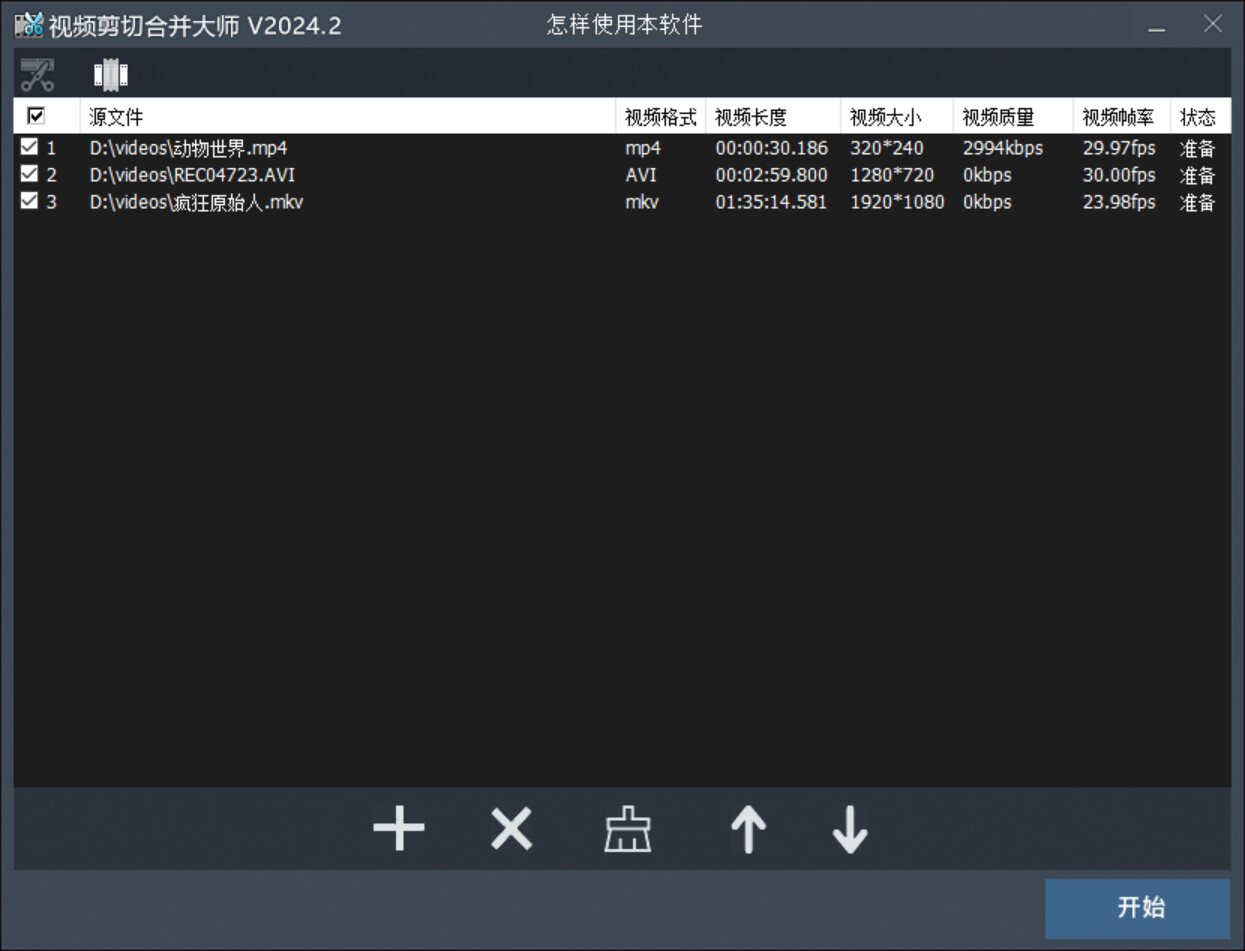Remove selected video using the X icon
The image size is (1245, 951).
click(510, 829)
